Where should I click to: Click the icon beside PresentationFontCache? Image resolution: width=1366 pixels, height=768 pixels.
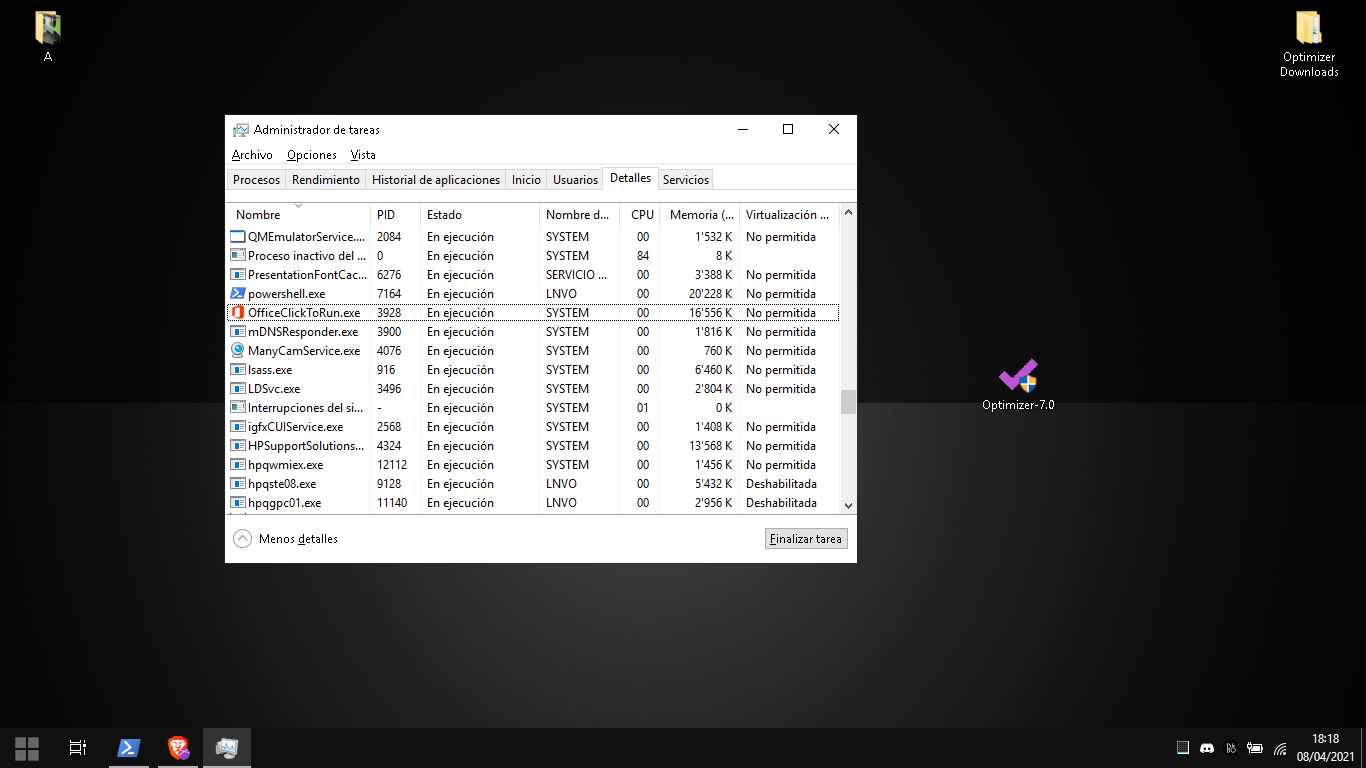click(x=238, y=275)
